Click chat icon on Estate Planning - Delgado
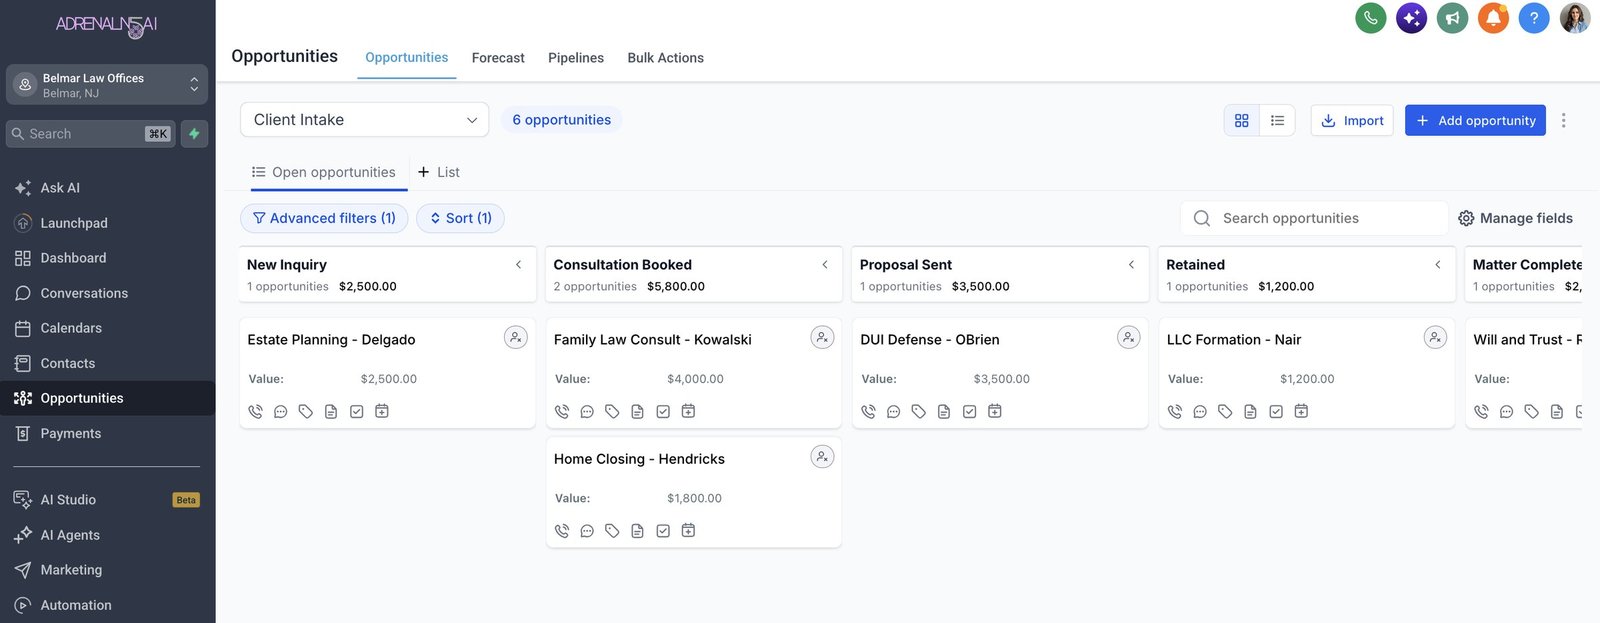1600x623 pixels. 281,411
